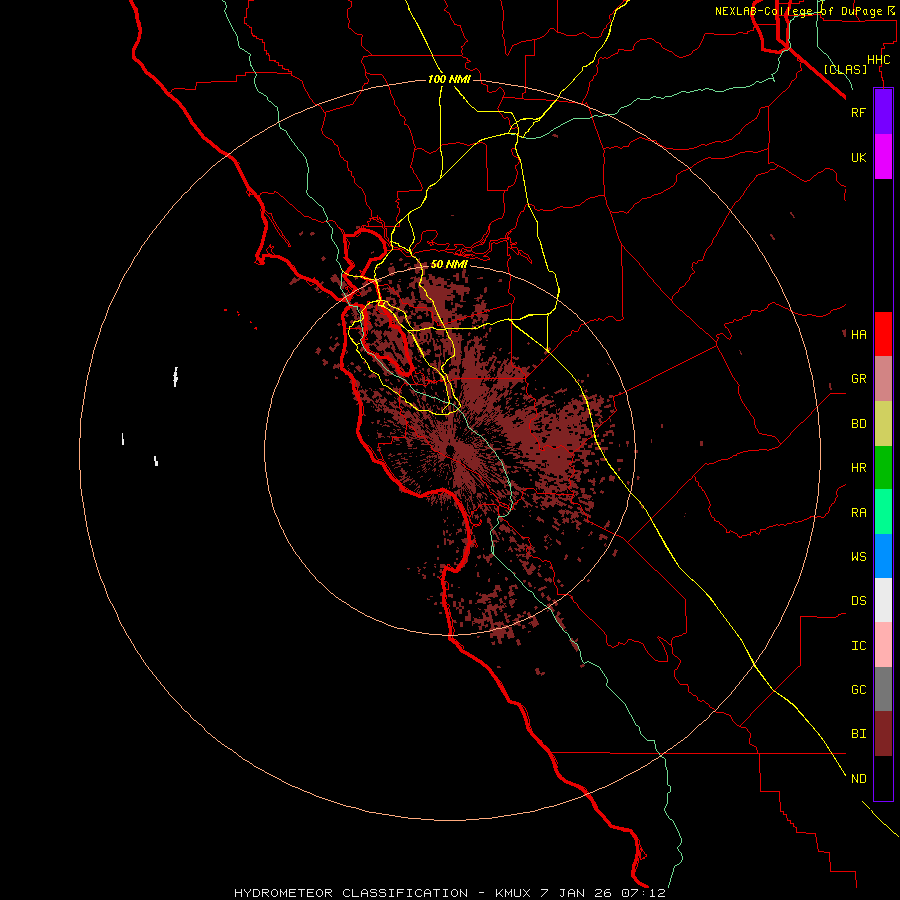Click the "[CLAS]" label
Viewport: 900px width, 900px height.
845,69
